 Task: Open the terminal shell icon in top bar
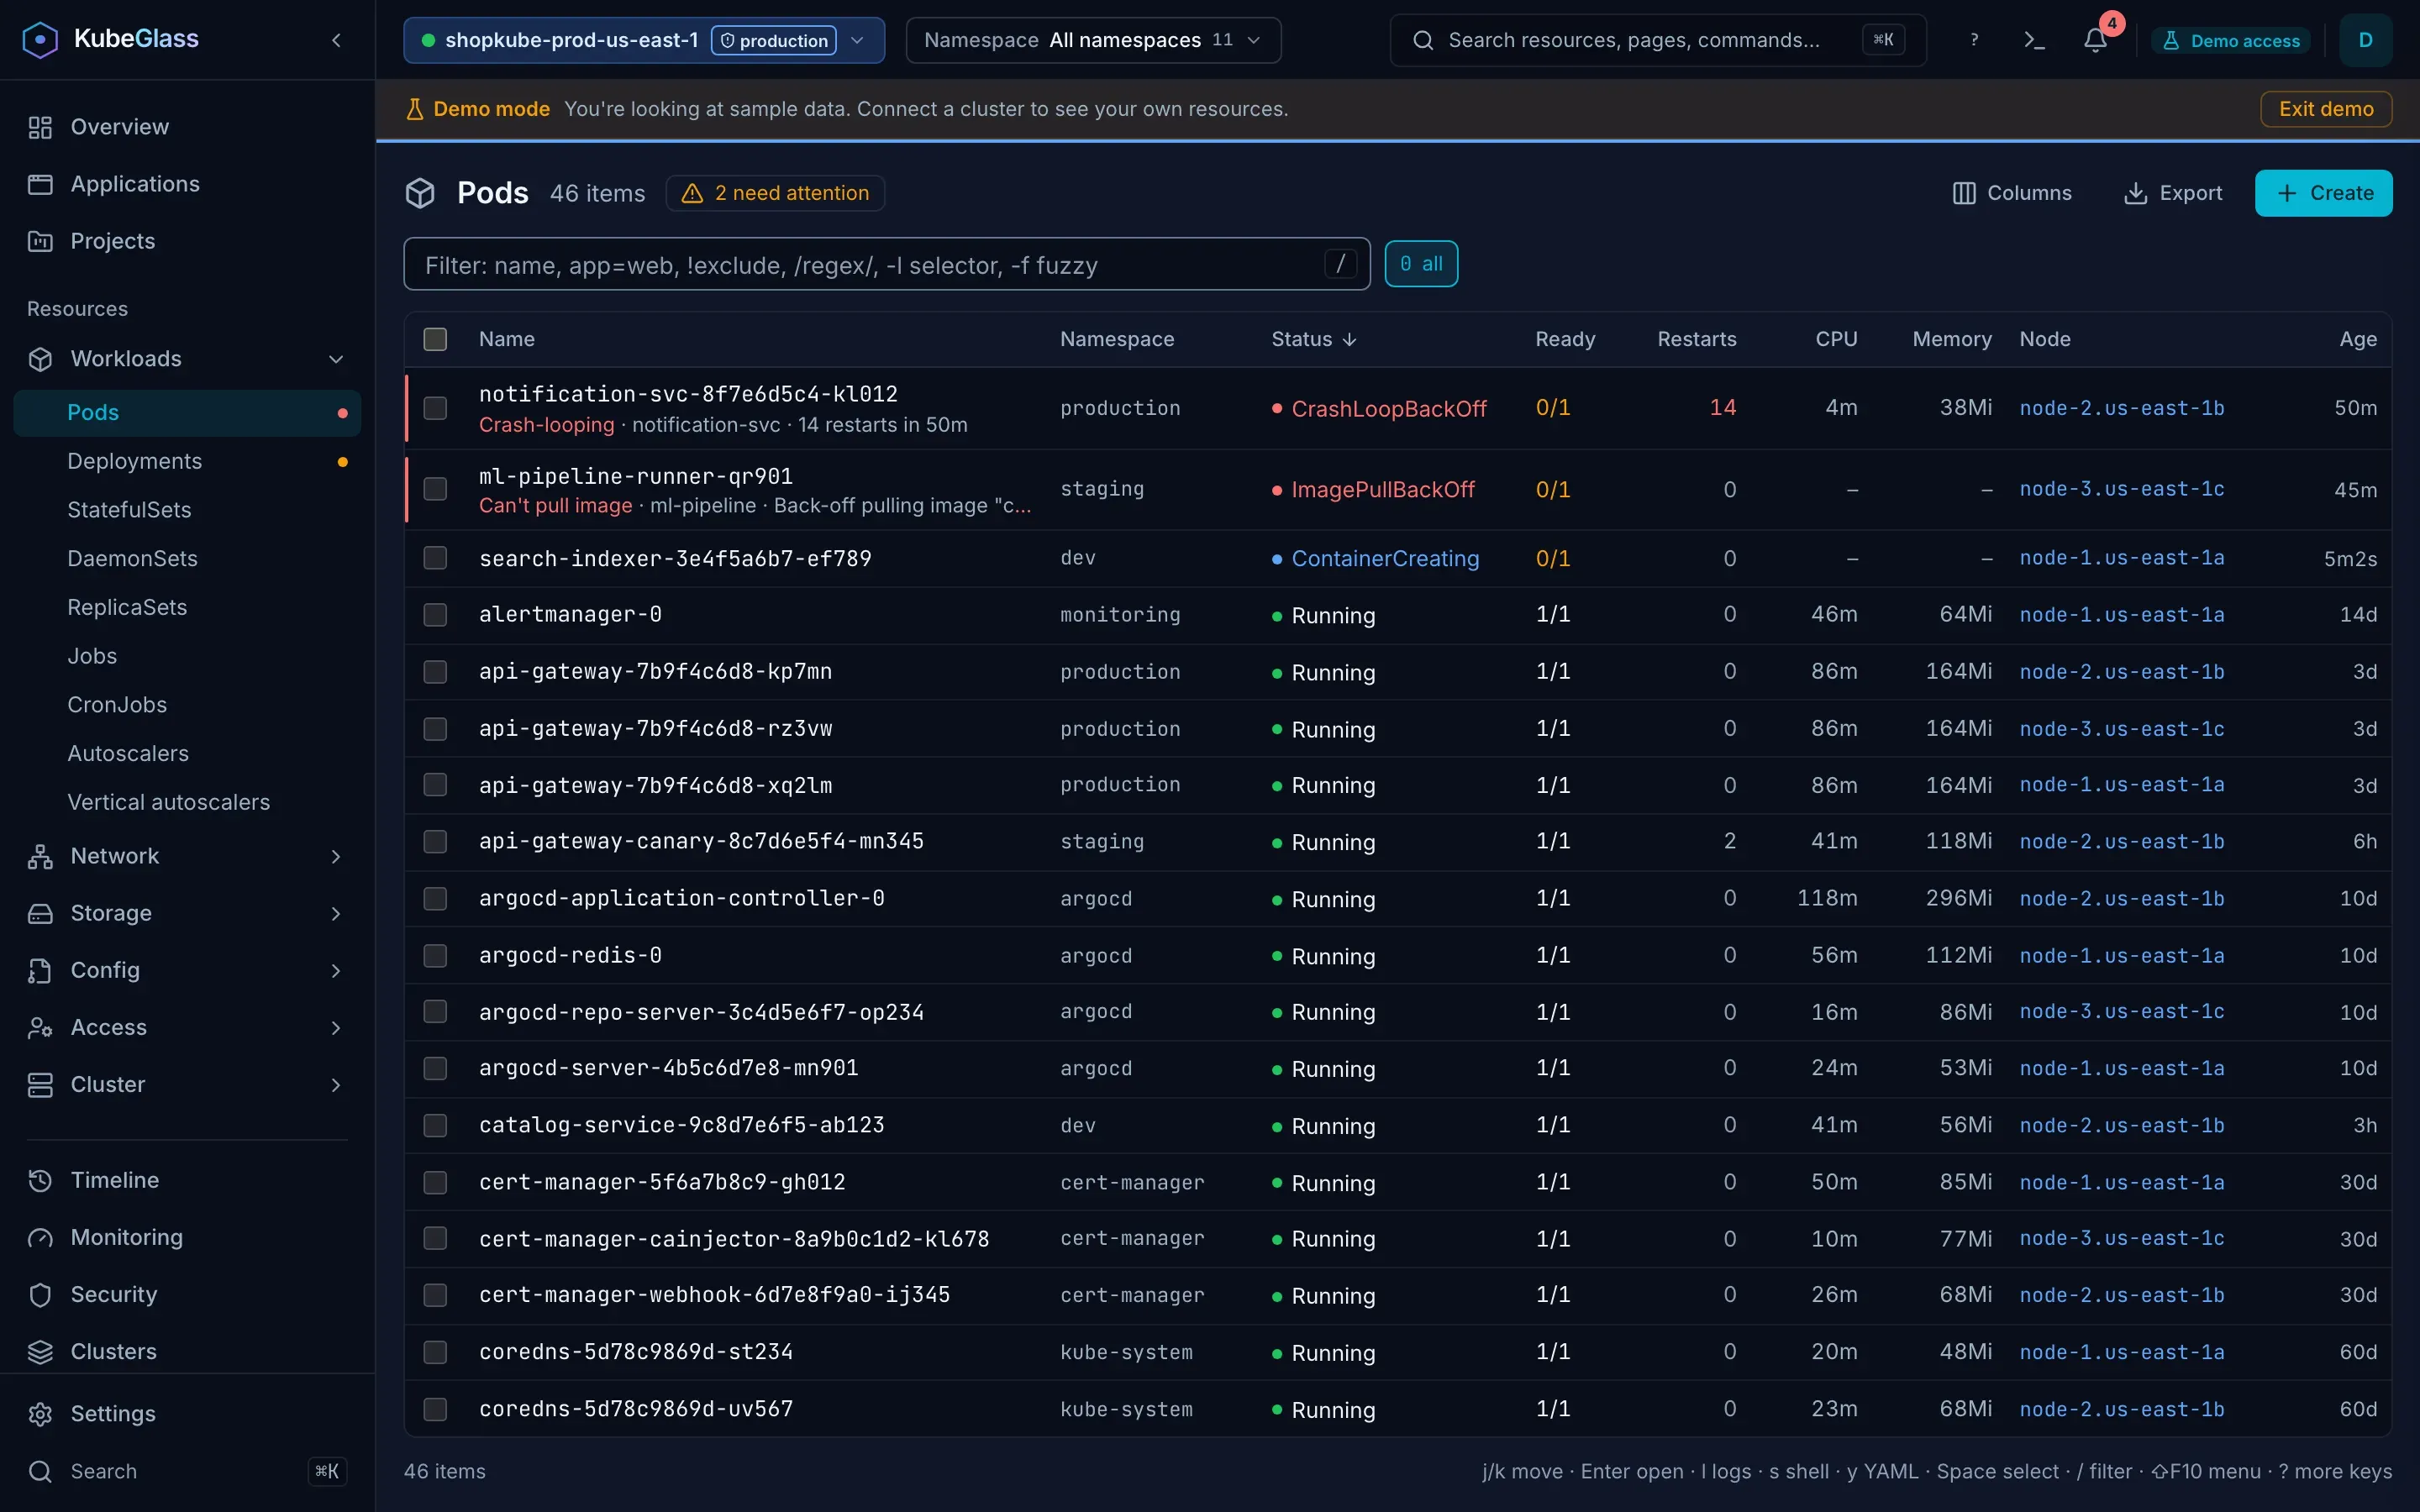pos(2034,40)
